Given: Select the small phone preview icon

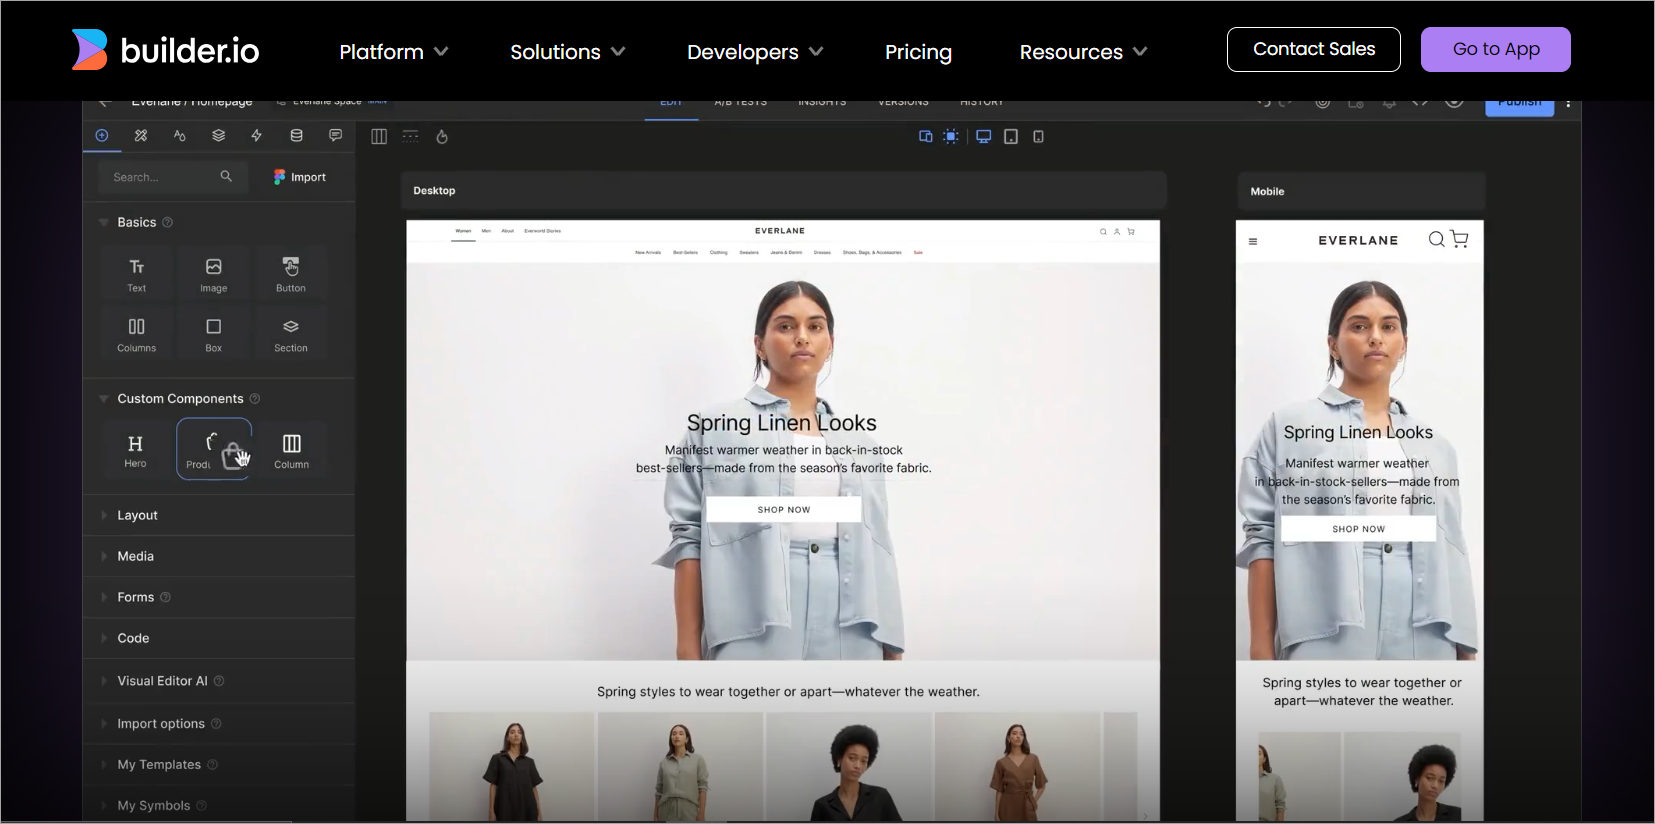Looking at the screenshot, I should pos(1039,137).
